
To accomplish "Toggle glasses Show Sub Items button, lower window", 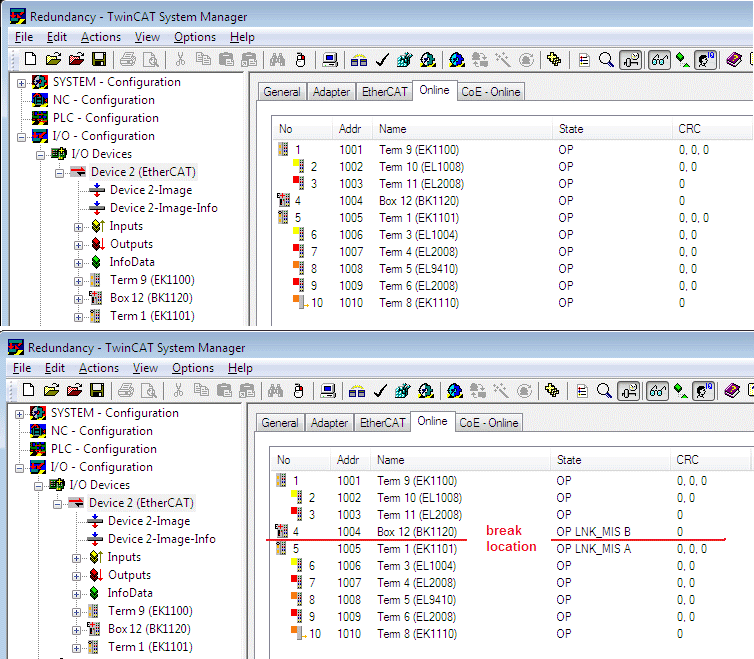I will [x=657, y=391].
